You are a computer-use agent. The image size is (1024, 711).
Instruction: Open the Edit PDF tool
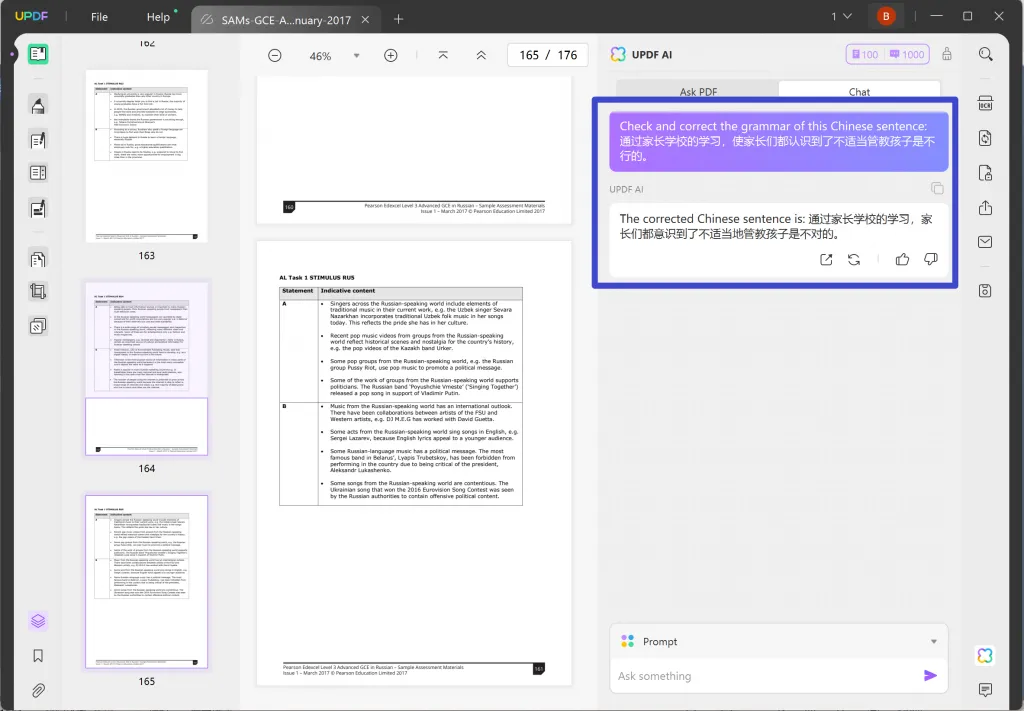pyautogui.click(x=38, y=139)
